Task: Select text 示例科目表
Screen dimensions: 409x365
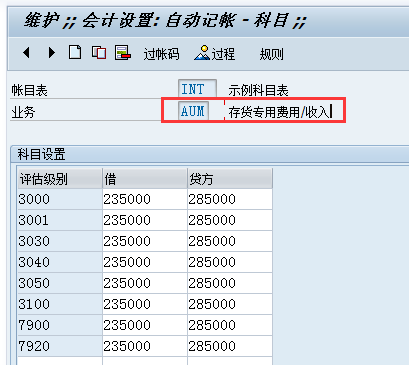Action: pyautogui.click(x=258, y=90)
